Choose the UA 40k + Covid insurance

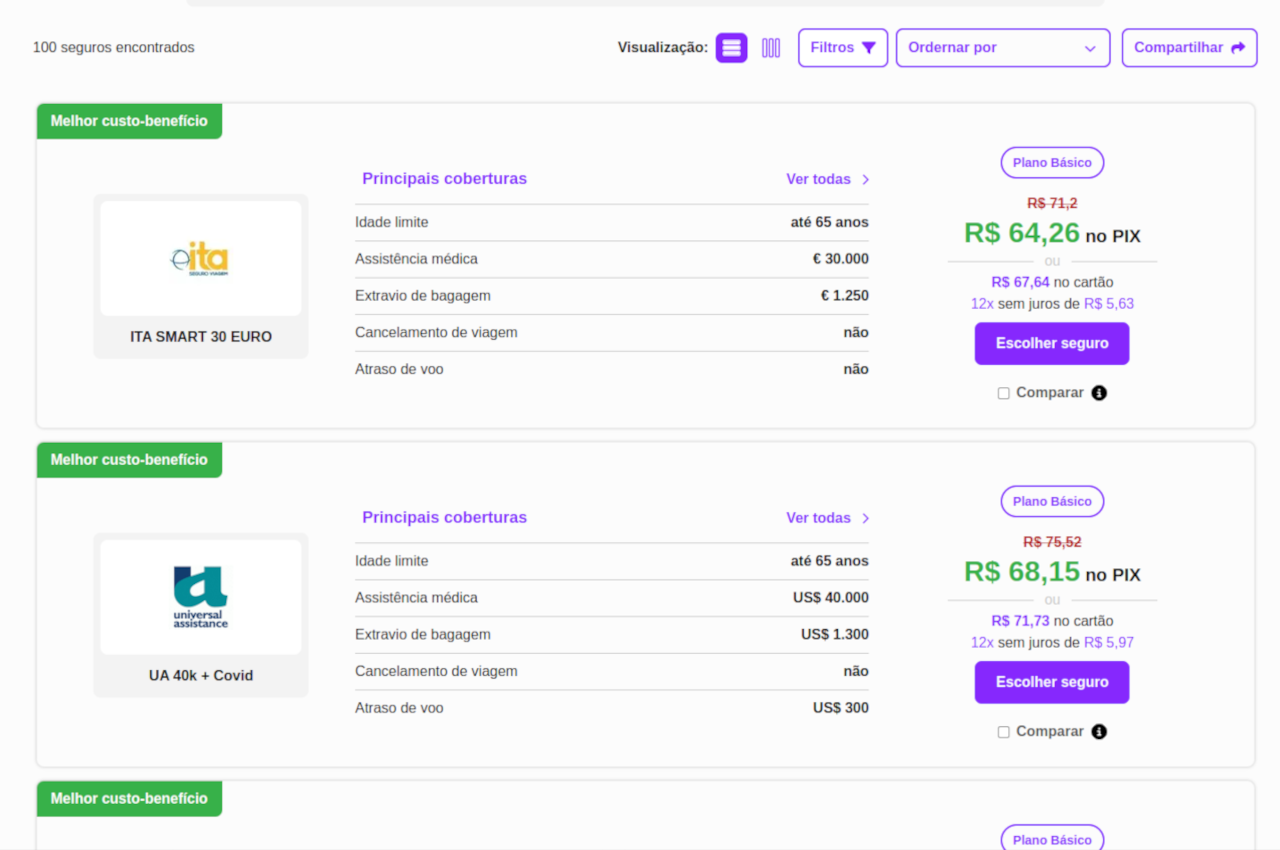pyautogui.click(x=1052, y=682)
